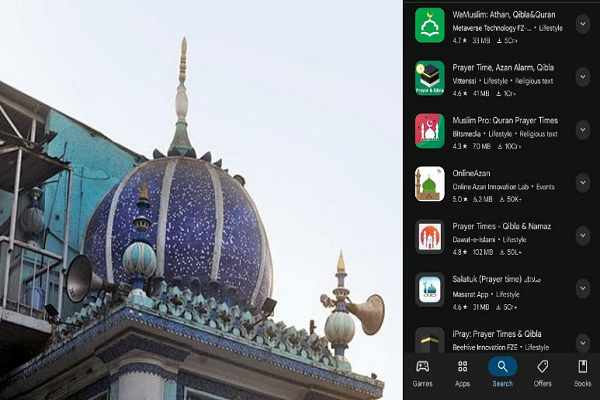The height and width of the screenshot is (400, 600).
Task: Tap the Prayer Times - Qibla & Namaz icon
Action: (430, 236)
